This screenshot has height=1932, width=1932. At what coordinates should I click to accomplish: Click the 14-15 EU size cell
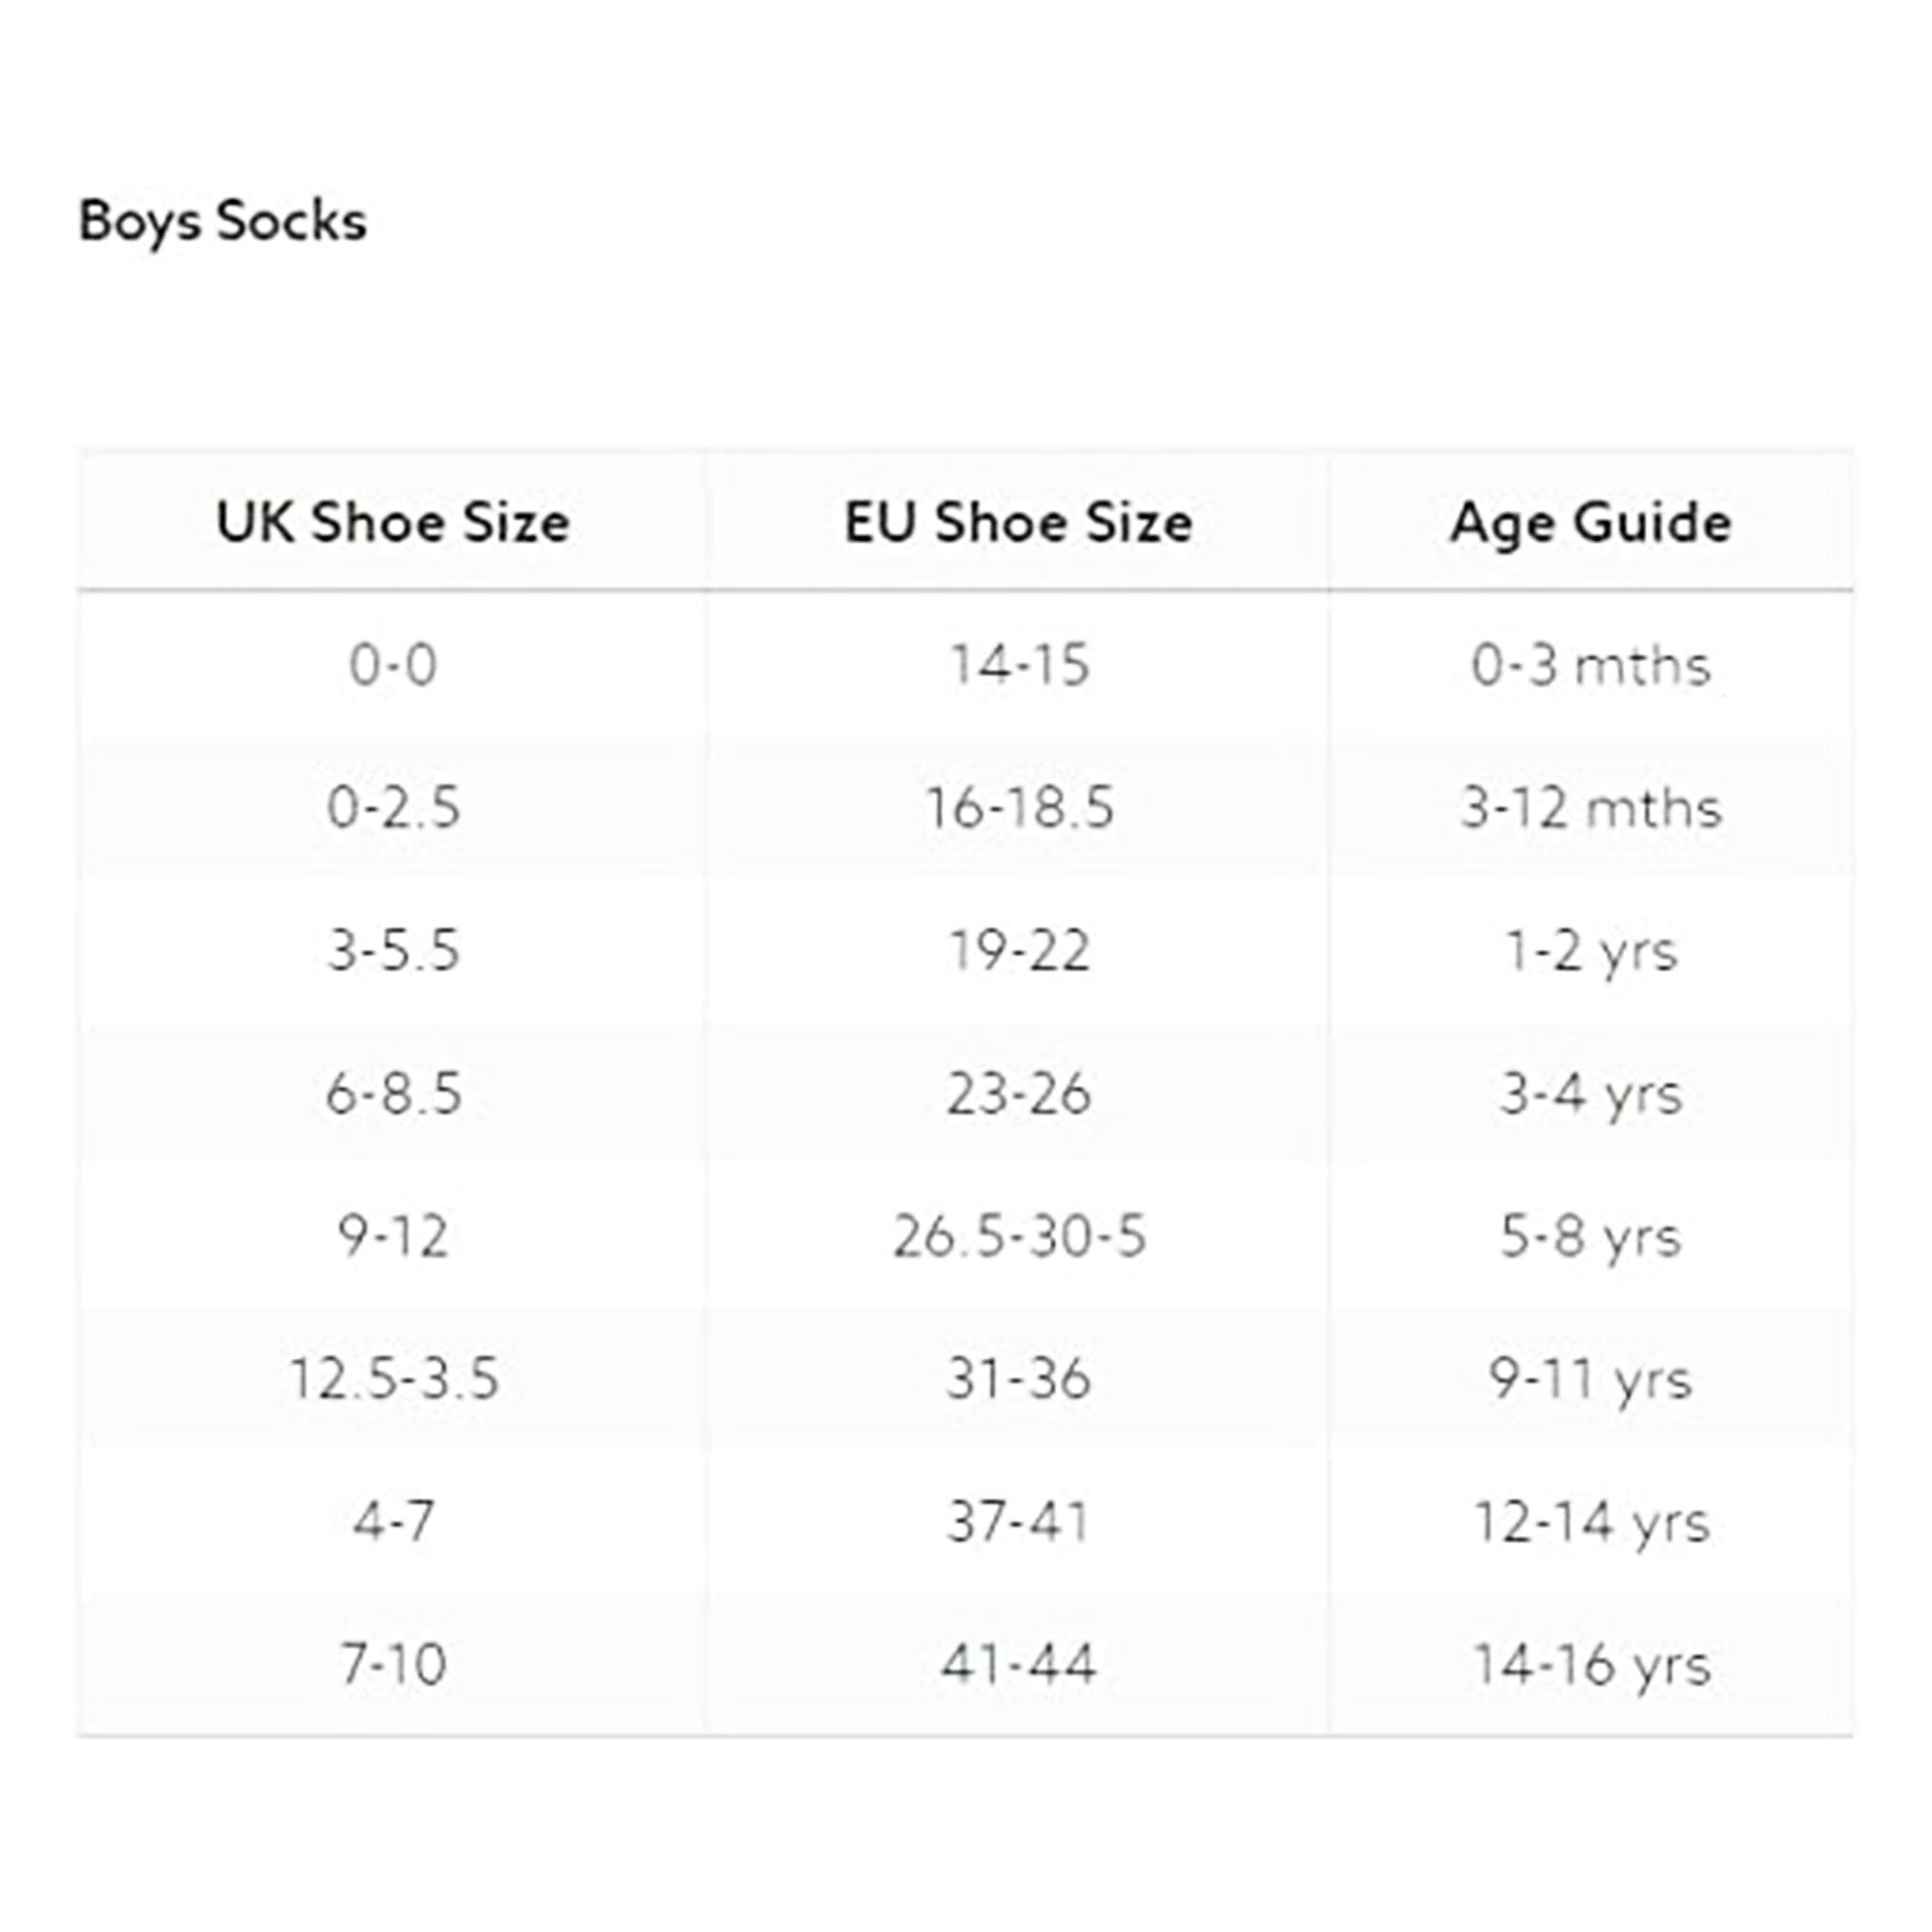[1018, 665]
